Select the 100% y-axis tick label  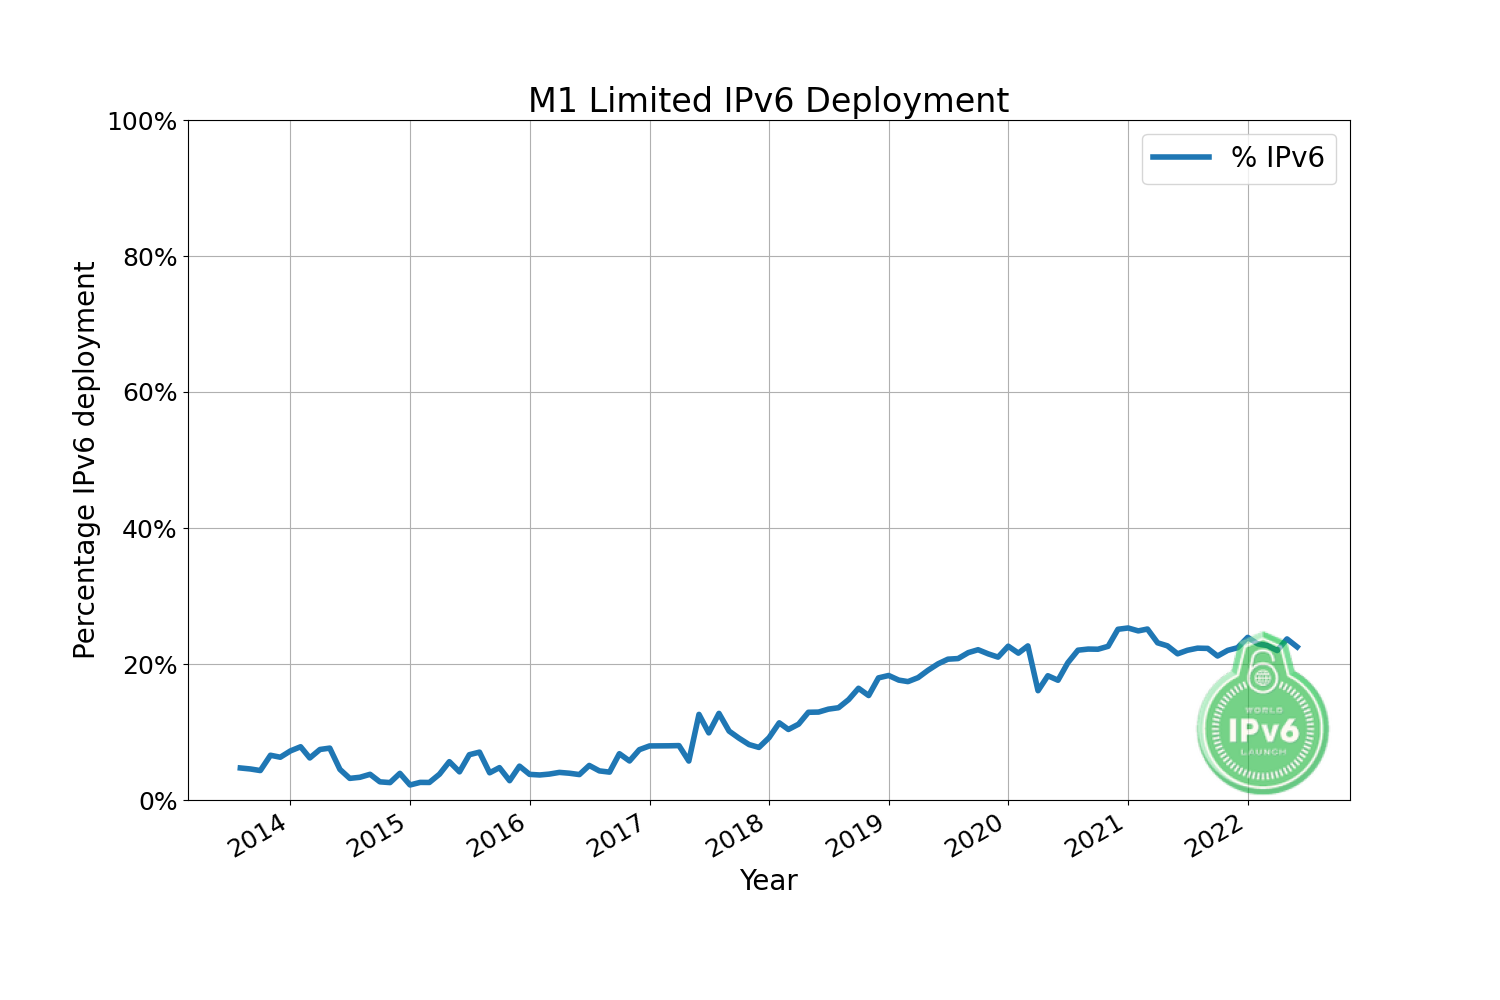[x=141, y=122]
